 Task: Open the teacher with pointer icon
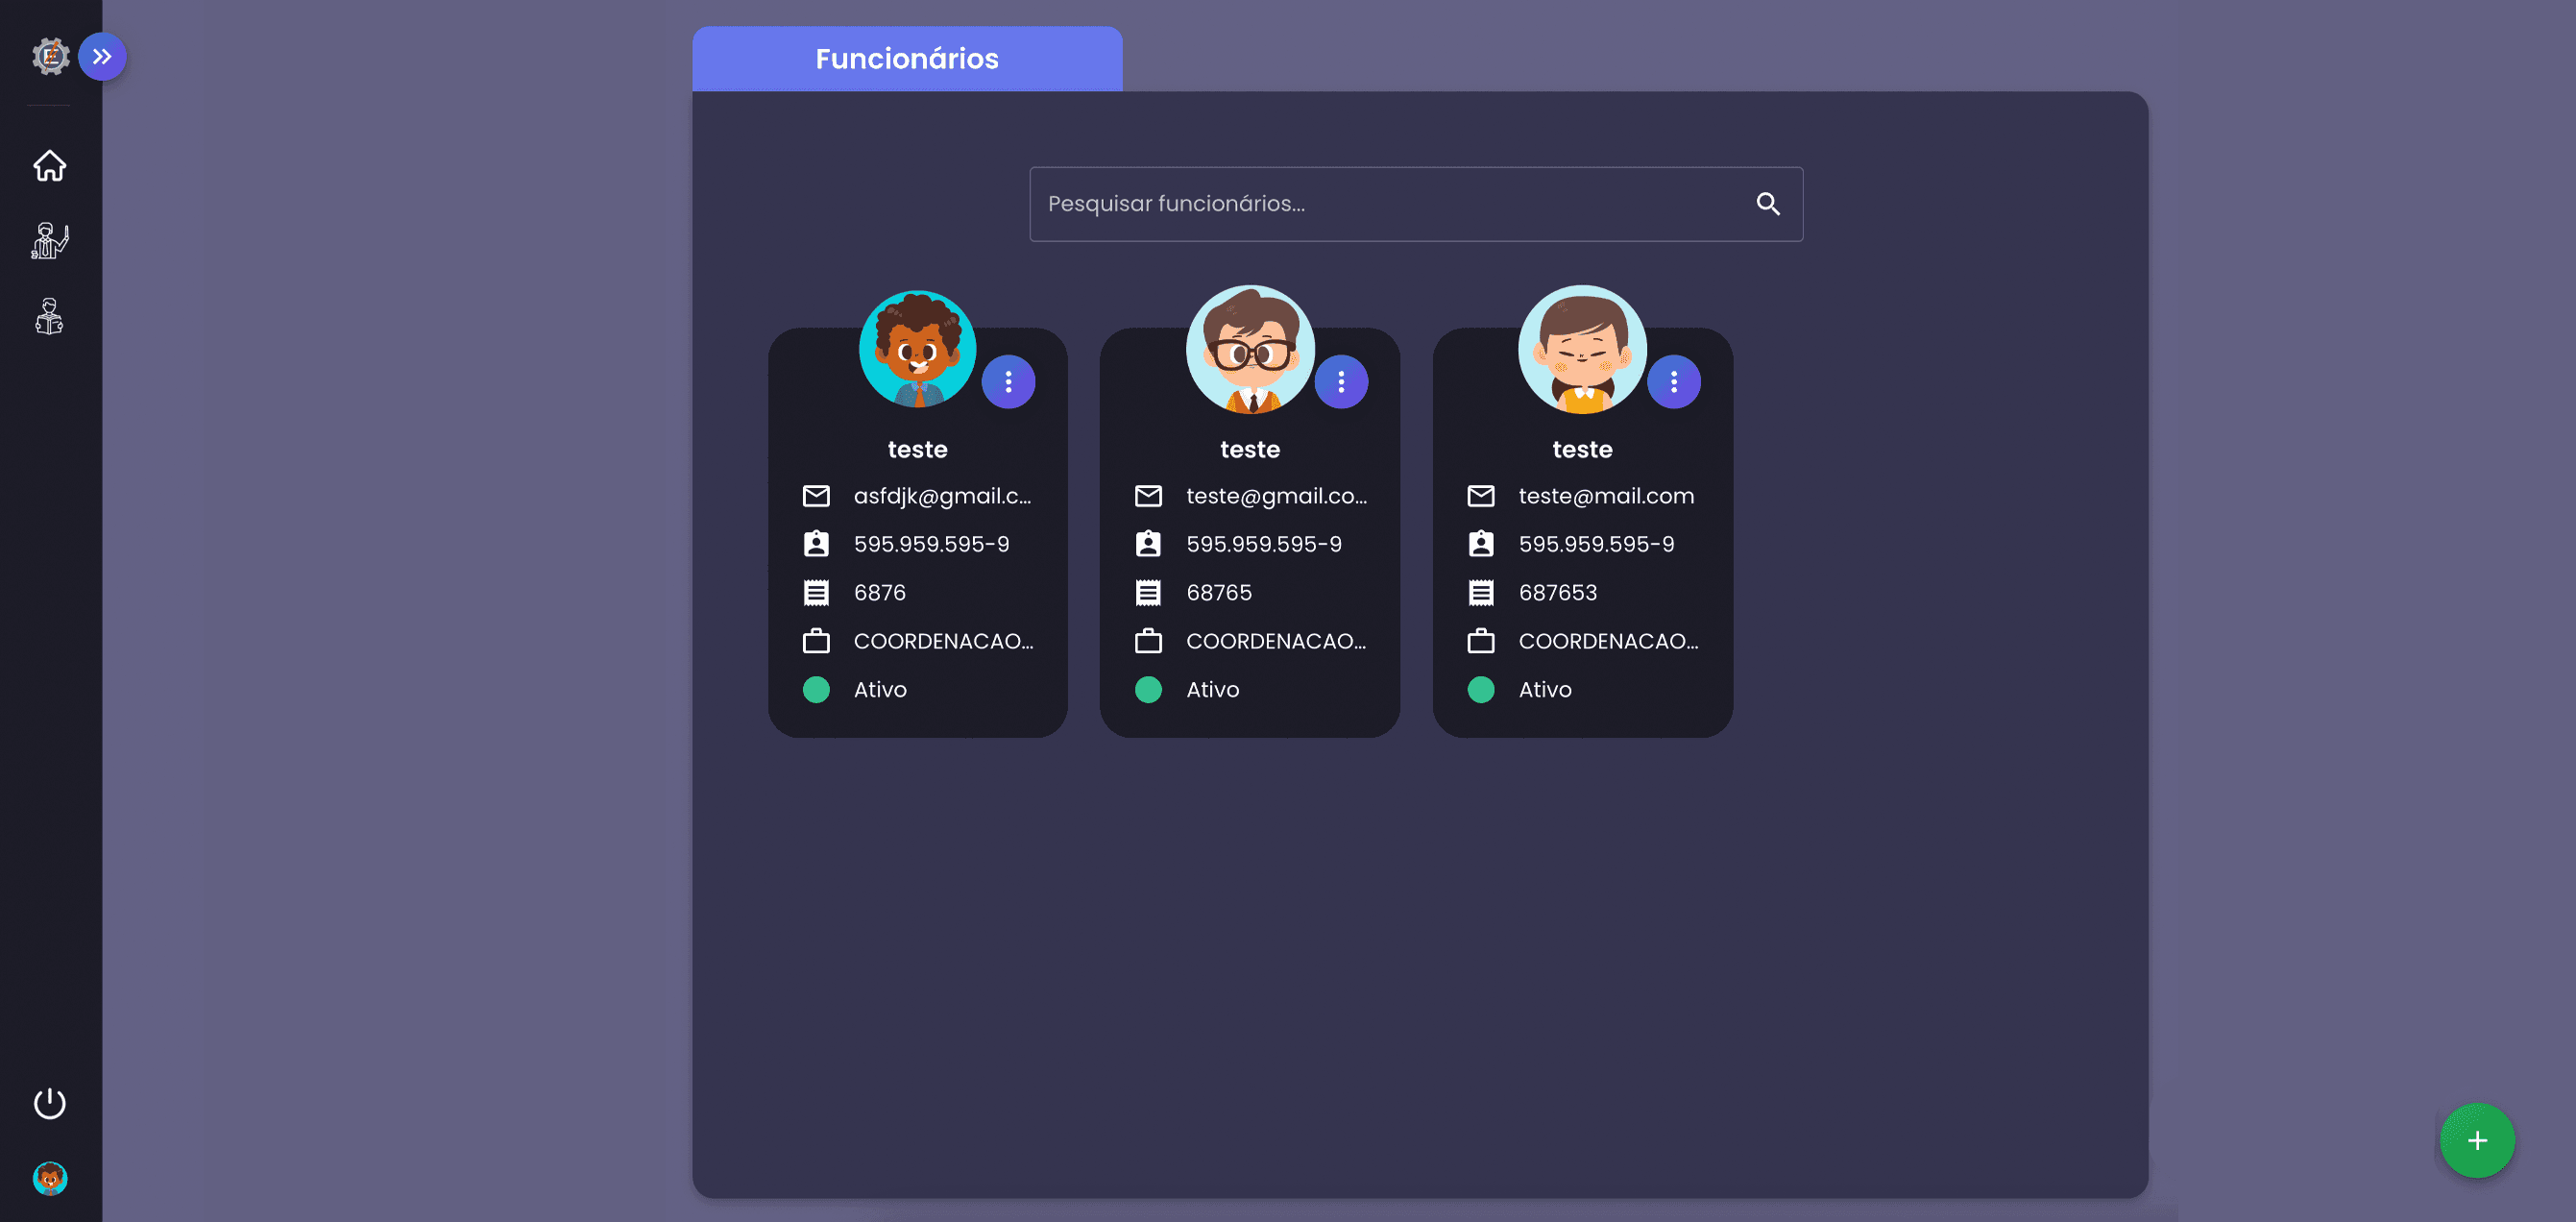click(50, 241)
